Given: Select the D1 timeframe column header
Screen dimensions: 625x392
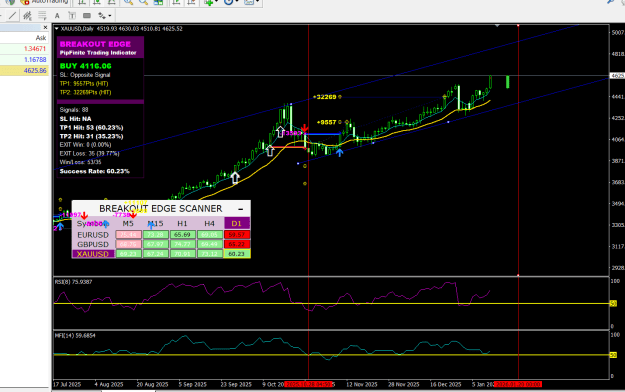Looking at the screenshot, I should pyautogui.click(x=237, y=223).
